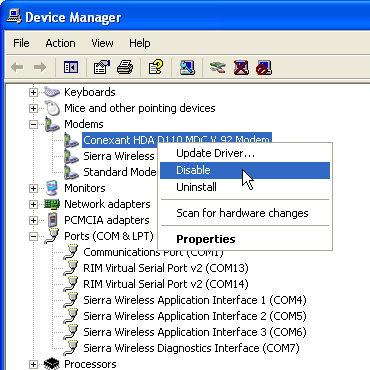Collapse the Modems category
The image size is (370, 370).
point(33,124)
